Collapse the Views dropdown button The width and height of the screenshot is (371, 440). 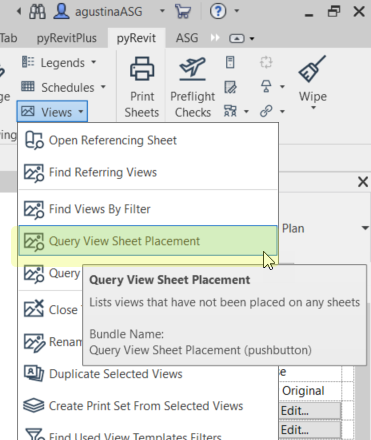(x=52, y=112)
